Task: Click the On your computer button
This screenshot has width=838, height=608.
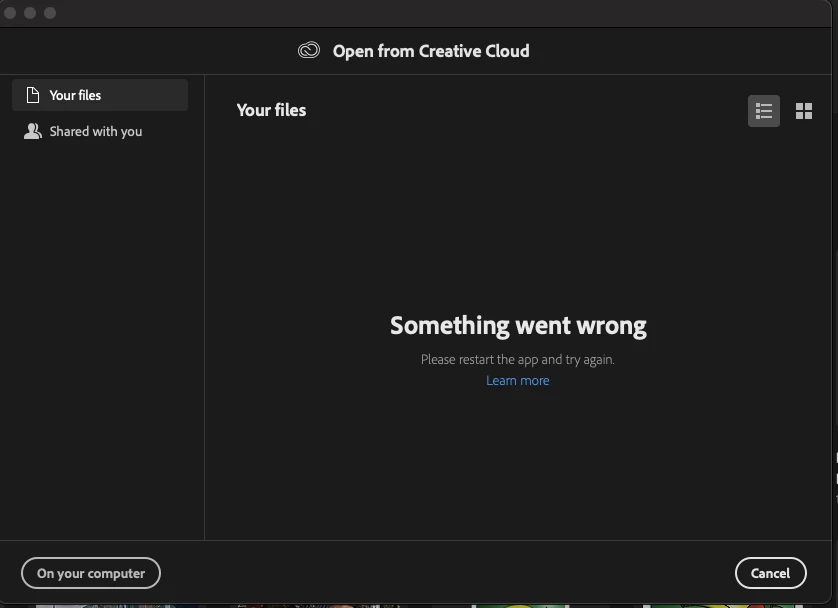Action: [91, 573]
